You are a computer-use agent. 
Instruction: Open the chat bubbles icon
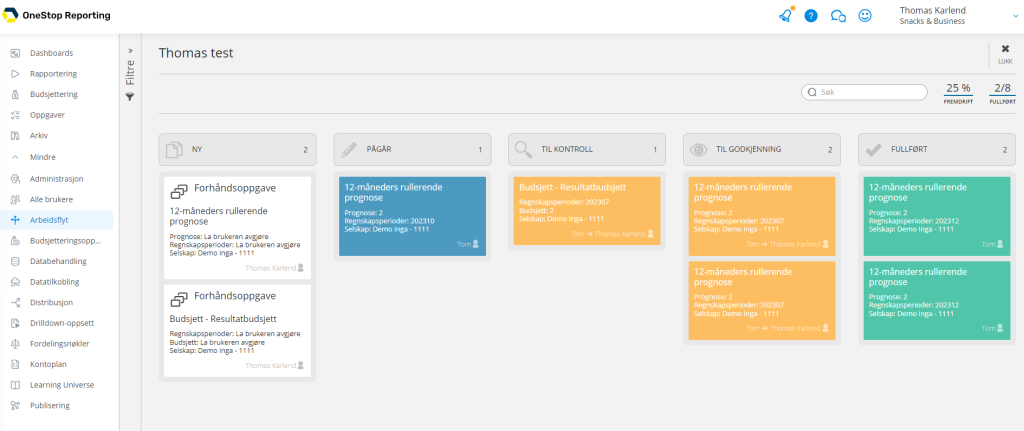pos(838,16)
